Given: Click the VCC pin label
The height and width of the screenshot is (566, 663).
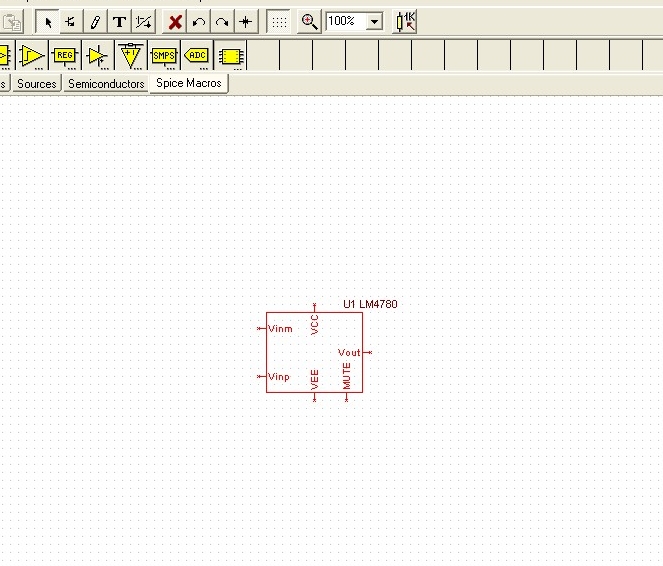Looking at the screenshot, I should 314,325.
